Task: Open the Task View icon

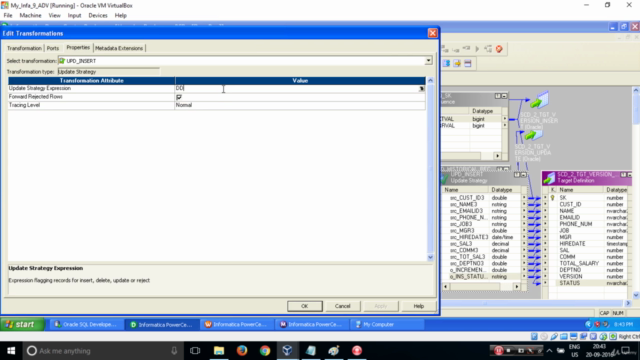Action: [x=195, y=351]
